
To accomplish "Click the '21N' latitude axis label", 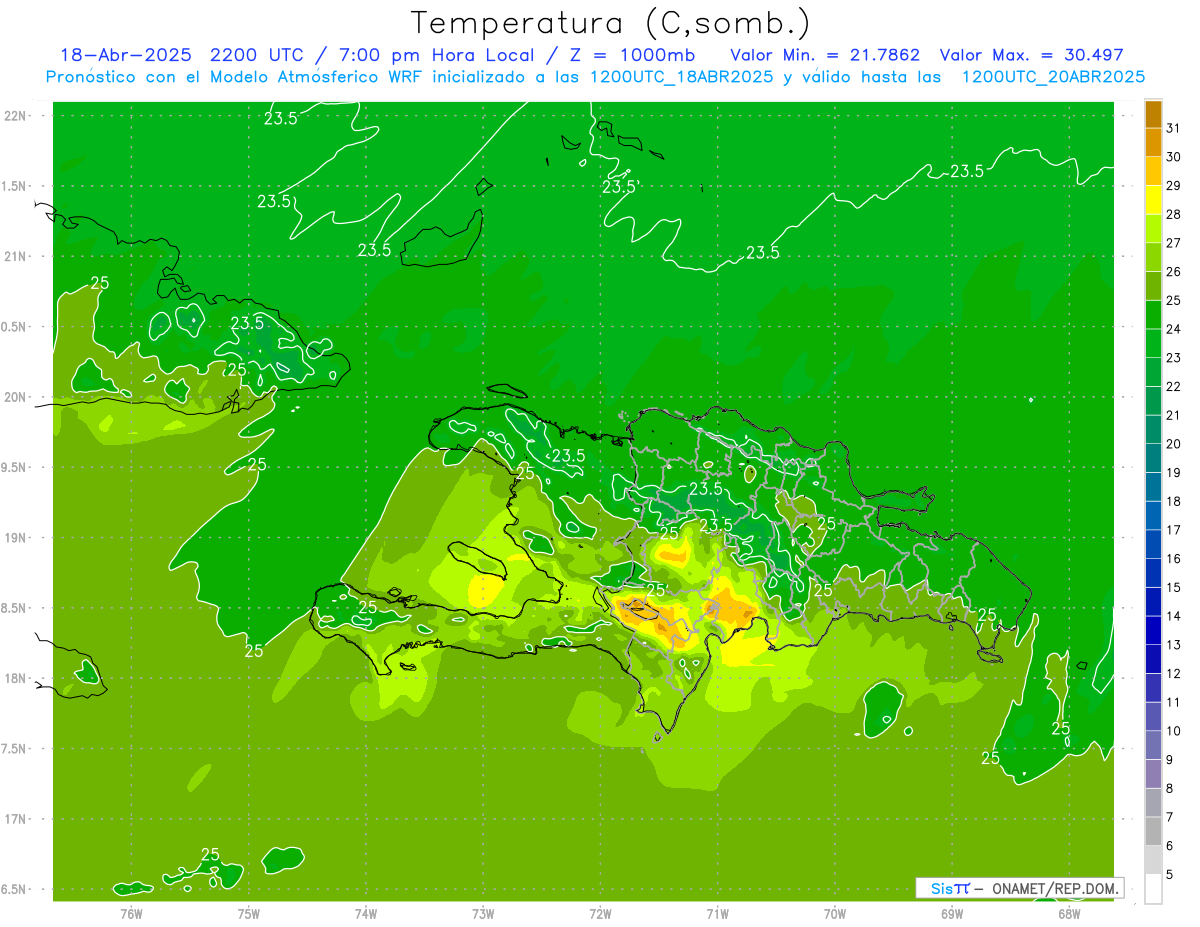I will tap(15, 256).
